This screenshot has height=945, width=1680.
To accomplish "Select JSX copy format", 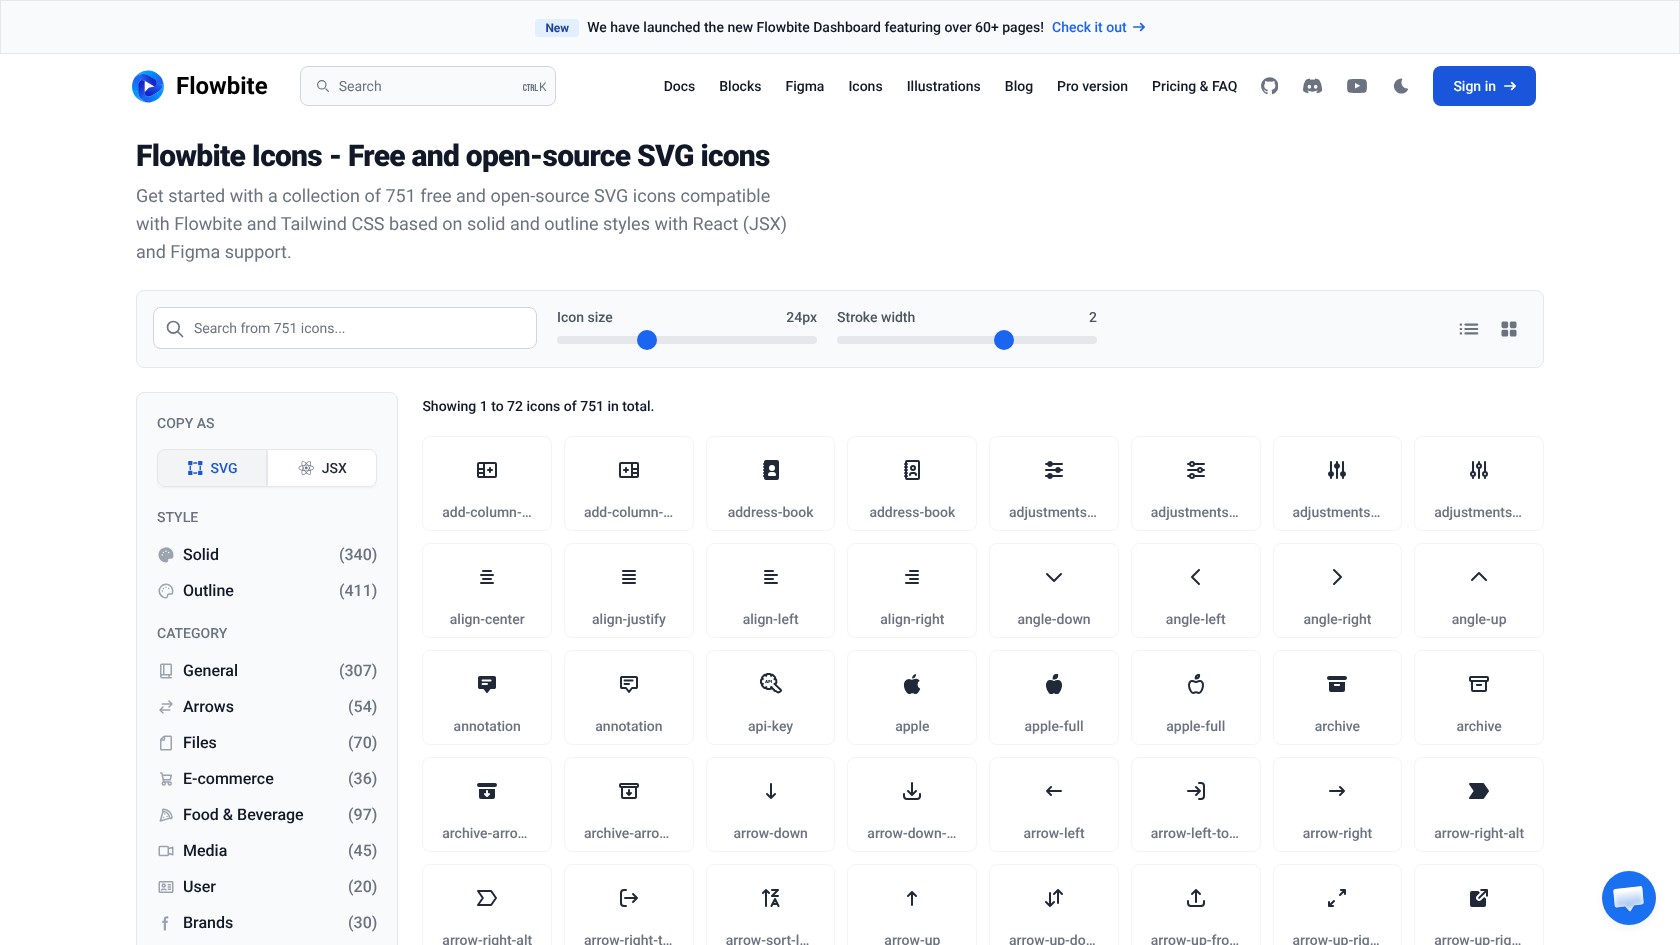I will [322, 468].
